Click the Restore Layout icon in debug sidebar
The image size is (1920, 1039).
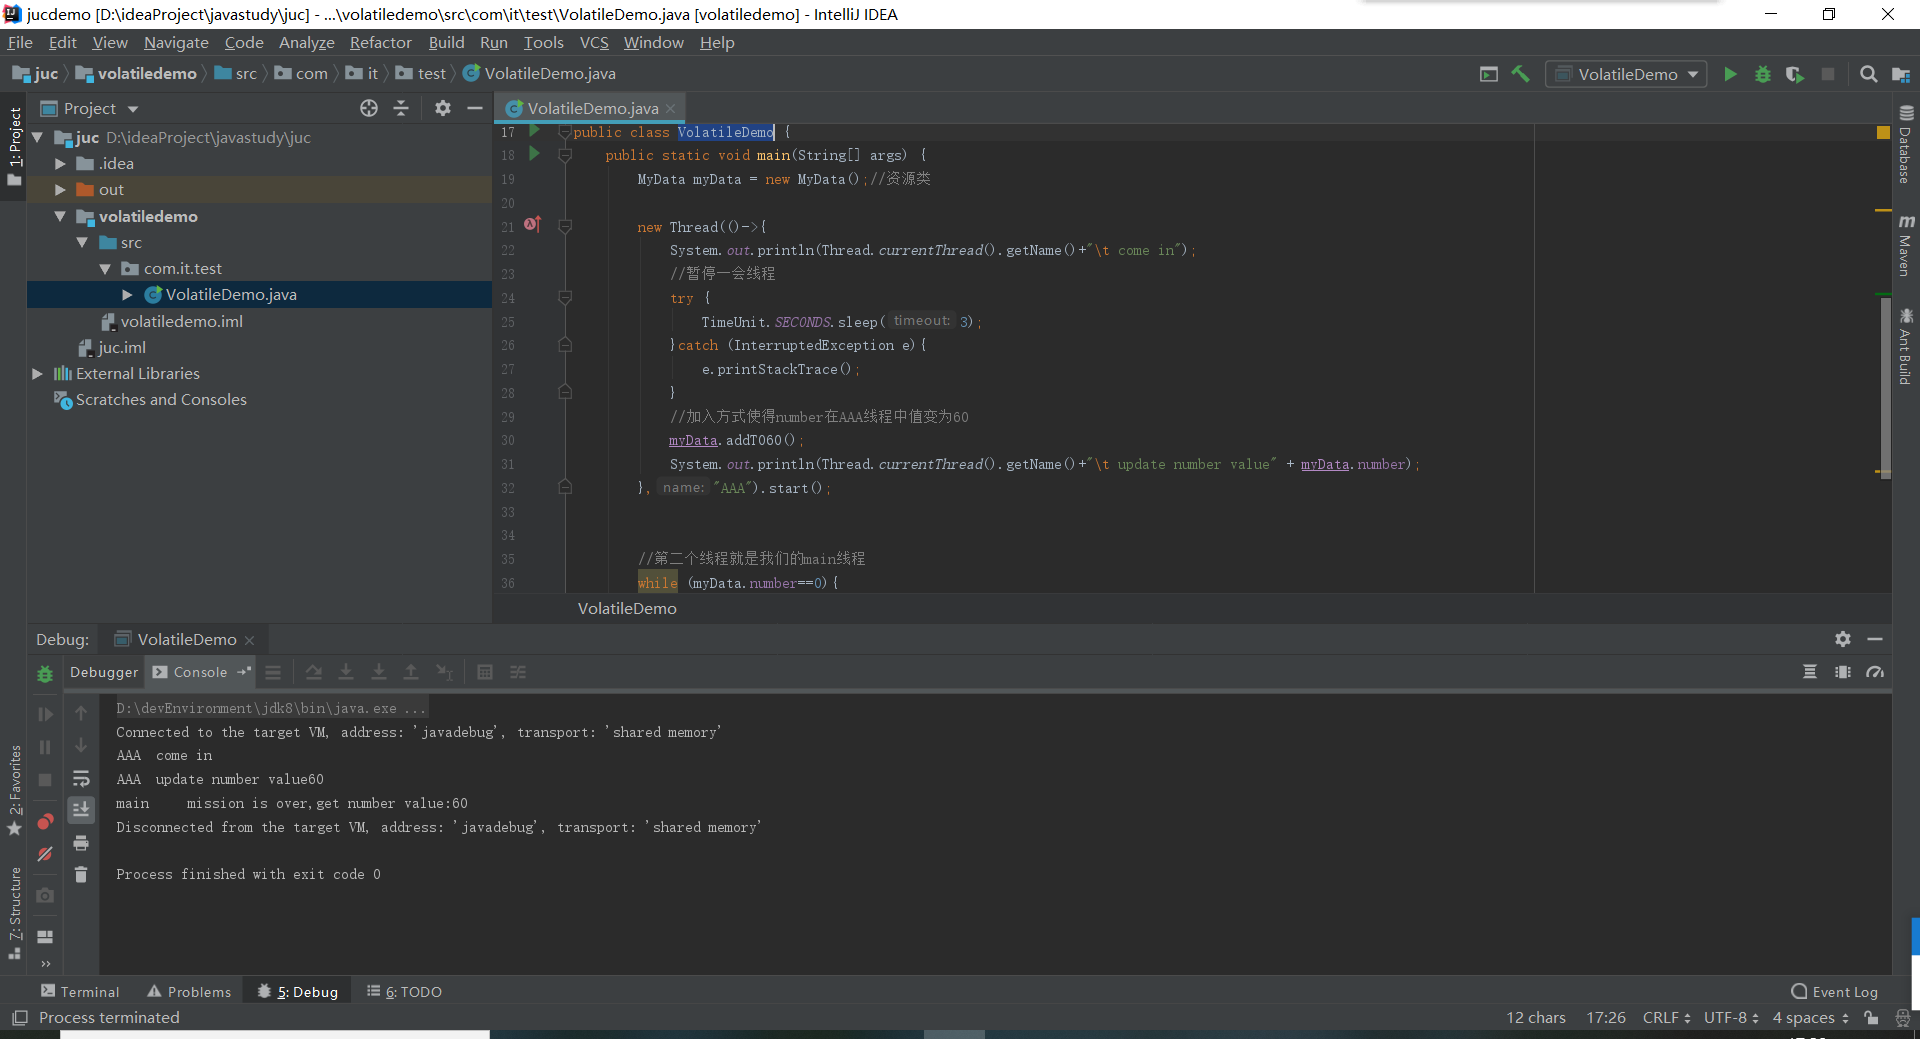(x=45, y=937)
